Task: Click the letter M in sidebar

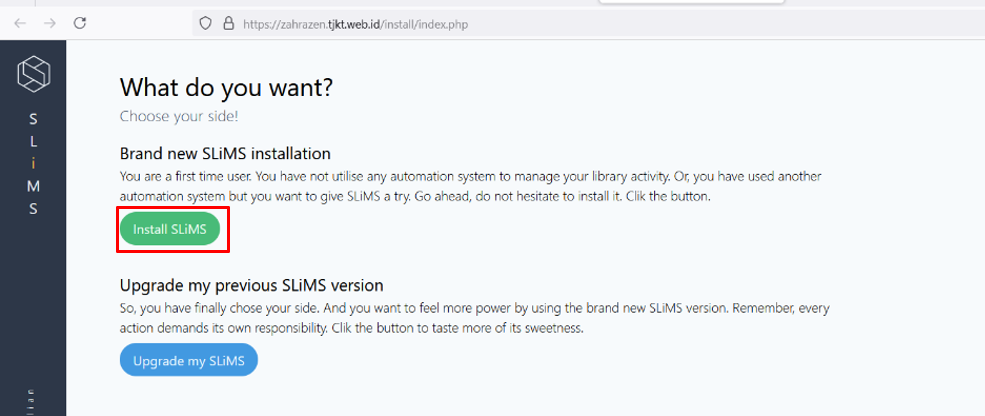Action: tap(33, 186)
